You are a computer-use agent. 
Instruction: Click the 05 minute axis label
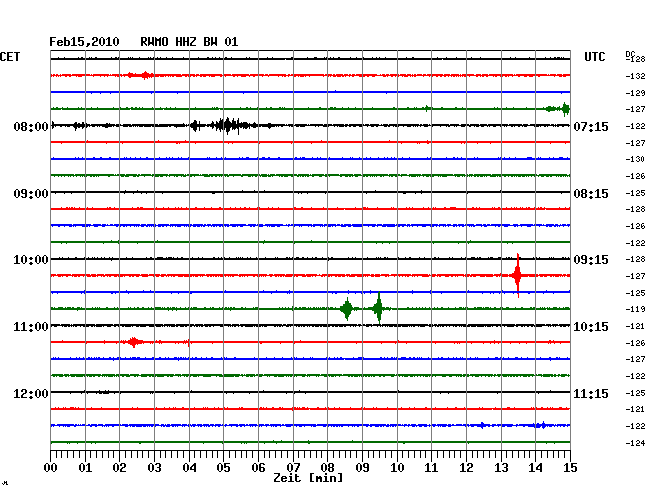tap(223, 468)
